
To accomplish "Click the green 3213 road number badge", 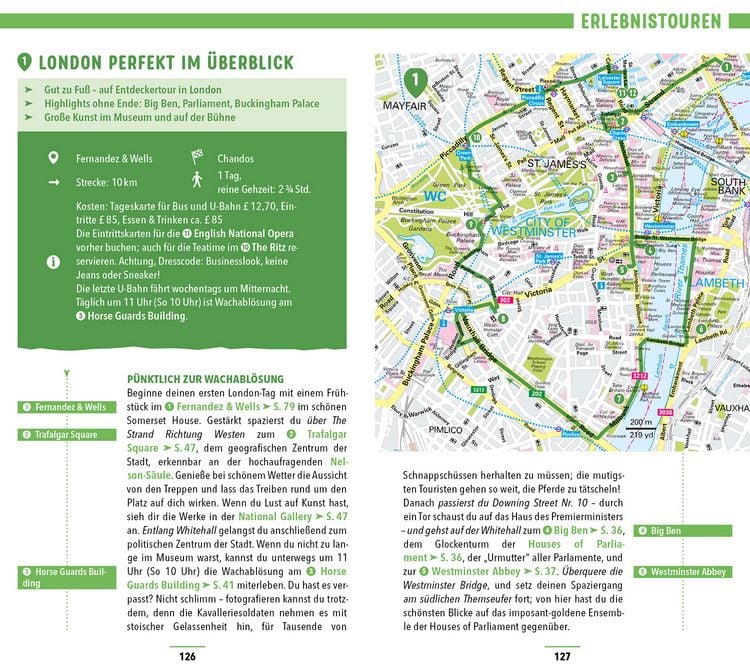I will (x=479, y=390).
